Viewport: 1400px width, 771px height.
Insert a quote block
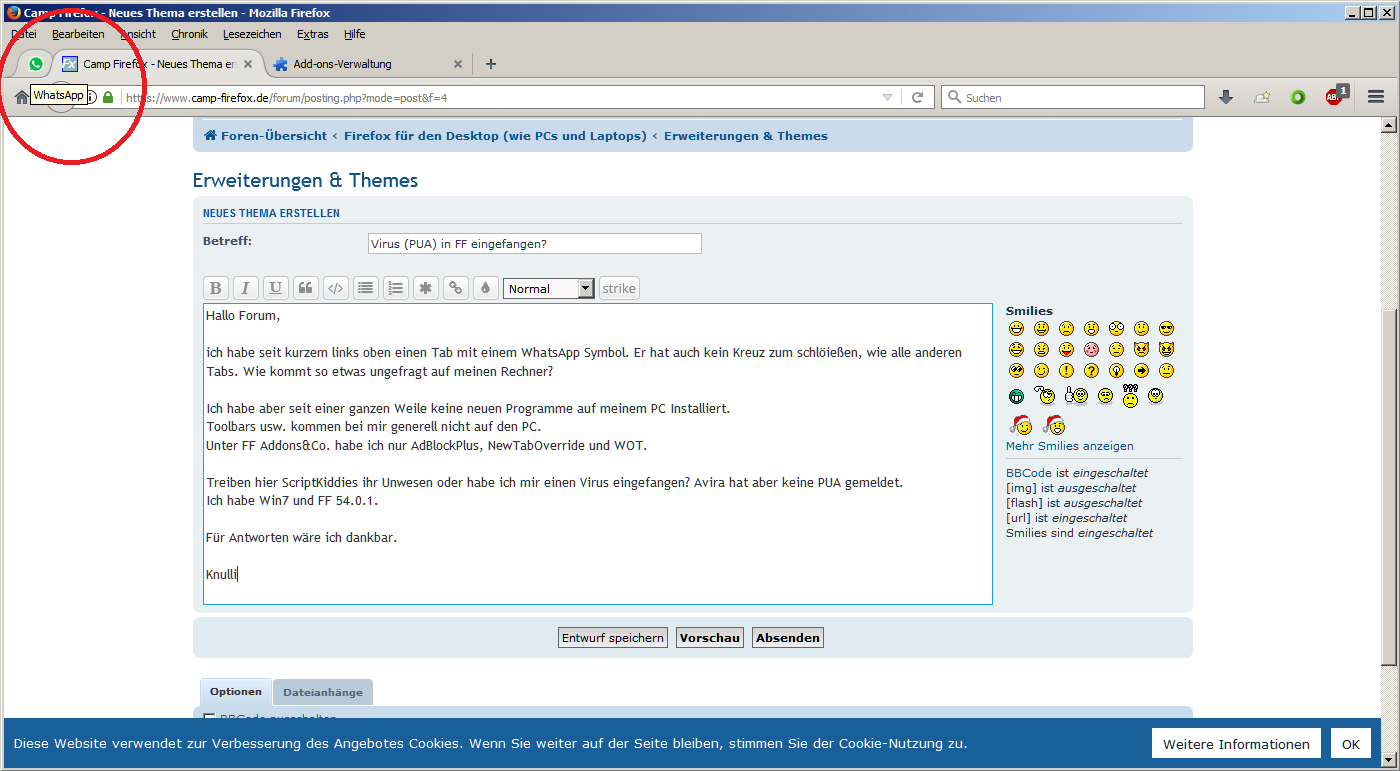click(306, 288)
